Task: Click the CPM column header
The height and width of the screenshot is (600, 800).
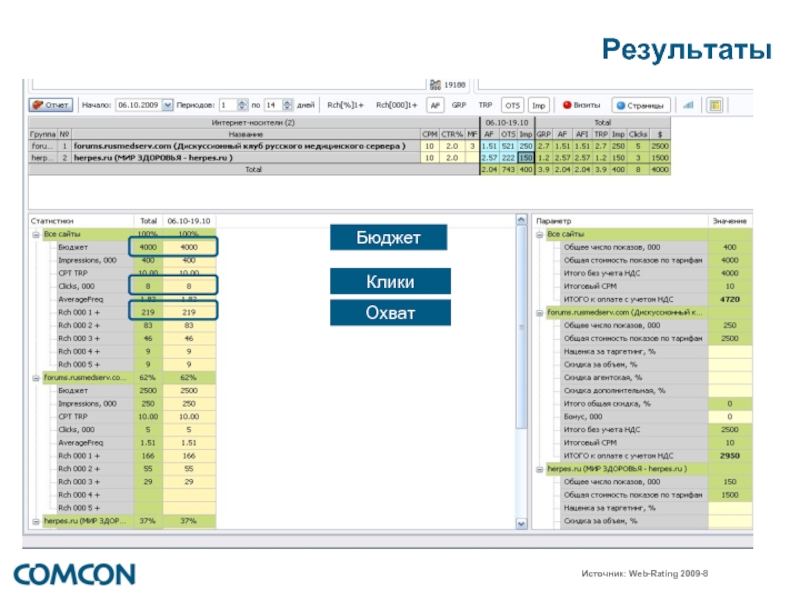Action: [x=430, y=134]
